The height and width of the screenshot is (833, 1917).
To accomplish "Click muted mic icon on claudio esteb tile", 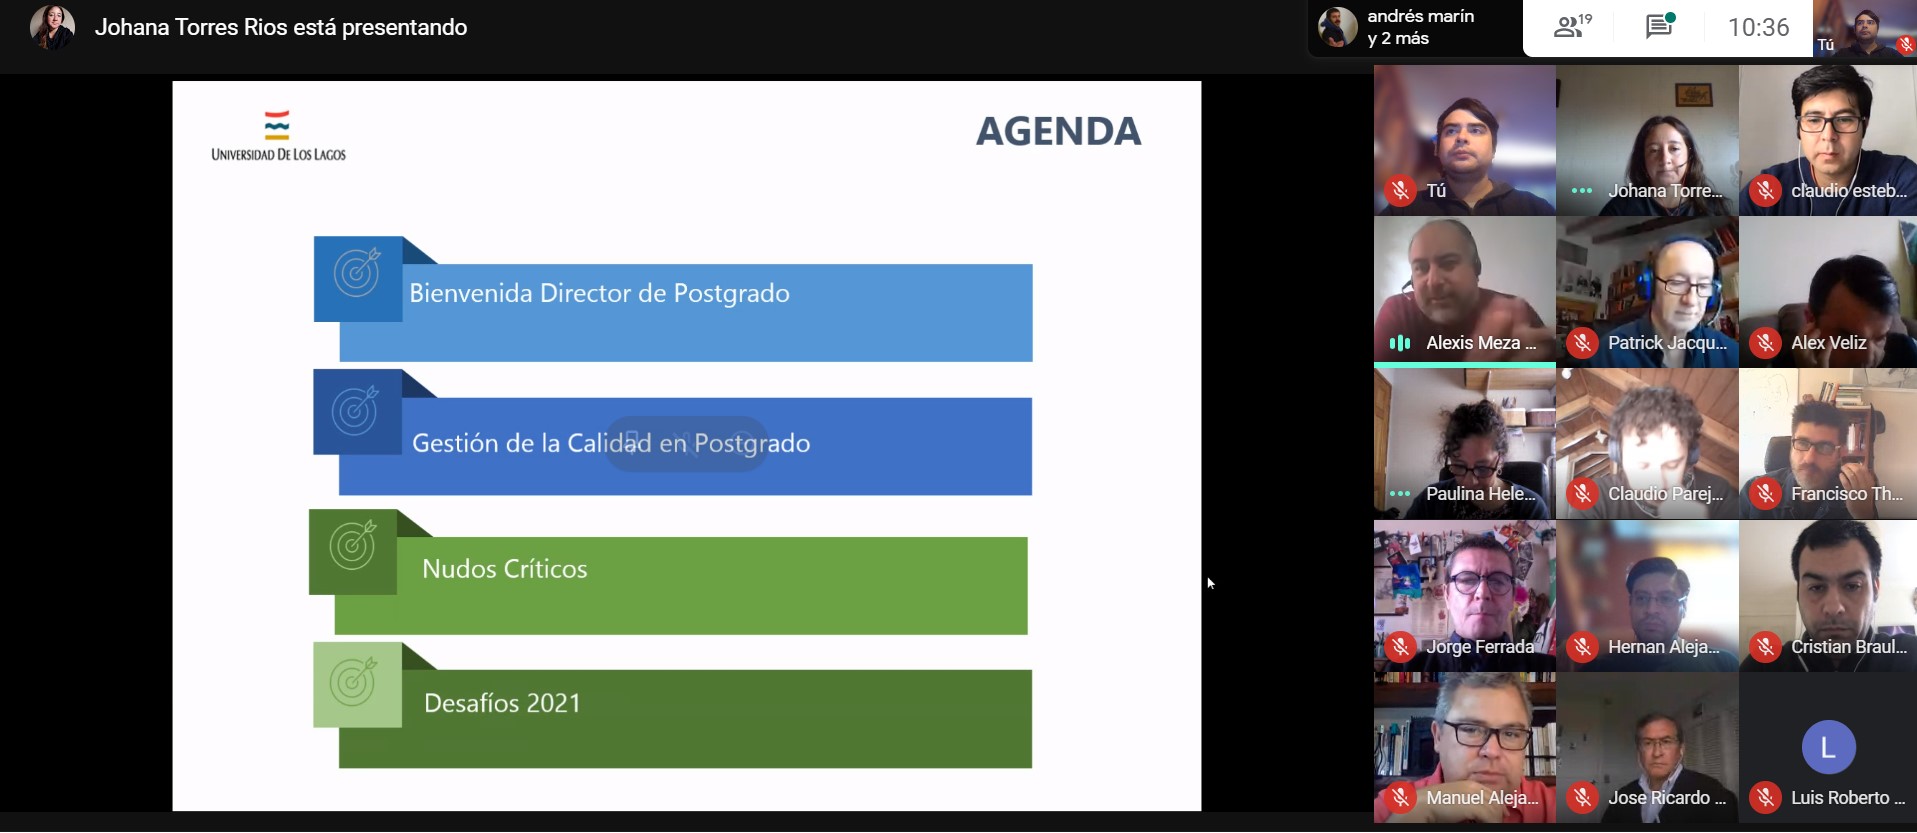I will click(1765, 190).
